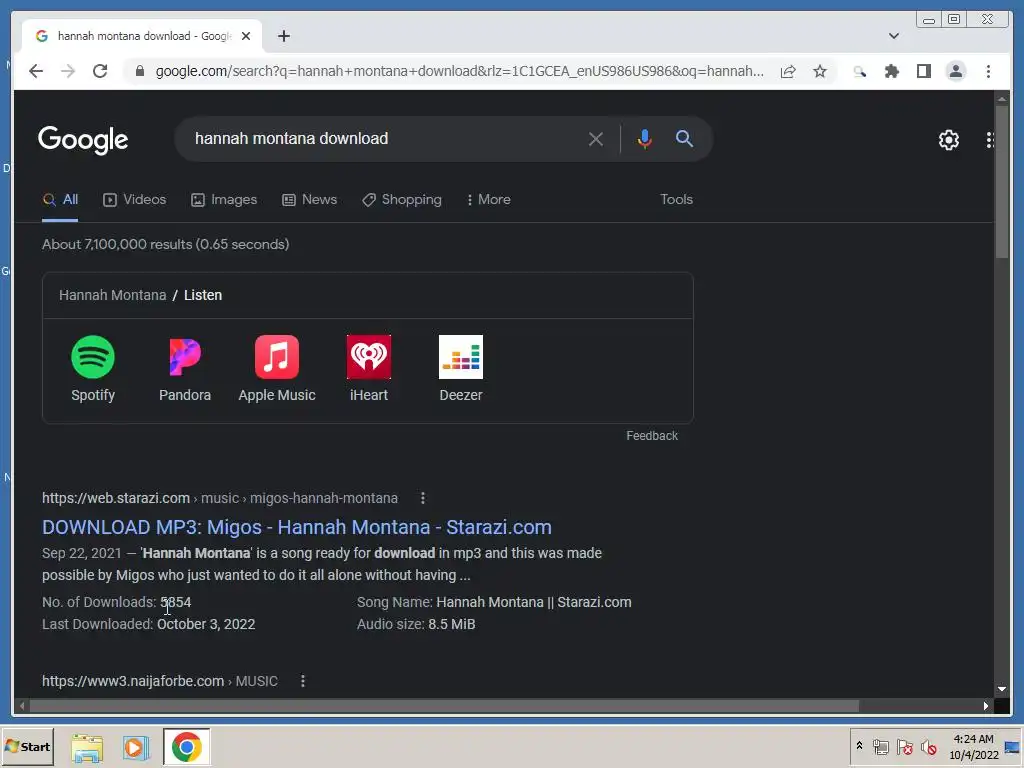1024x768 pixels.
Task: Click the scroll right arrow
Action: [x=985, y=706]
